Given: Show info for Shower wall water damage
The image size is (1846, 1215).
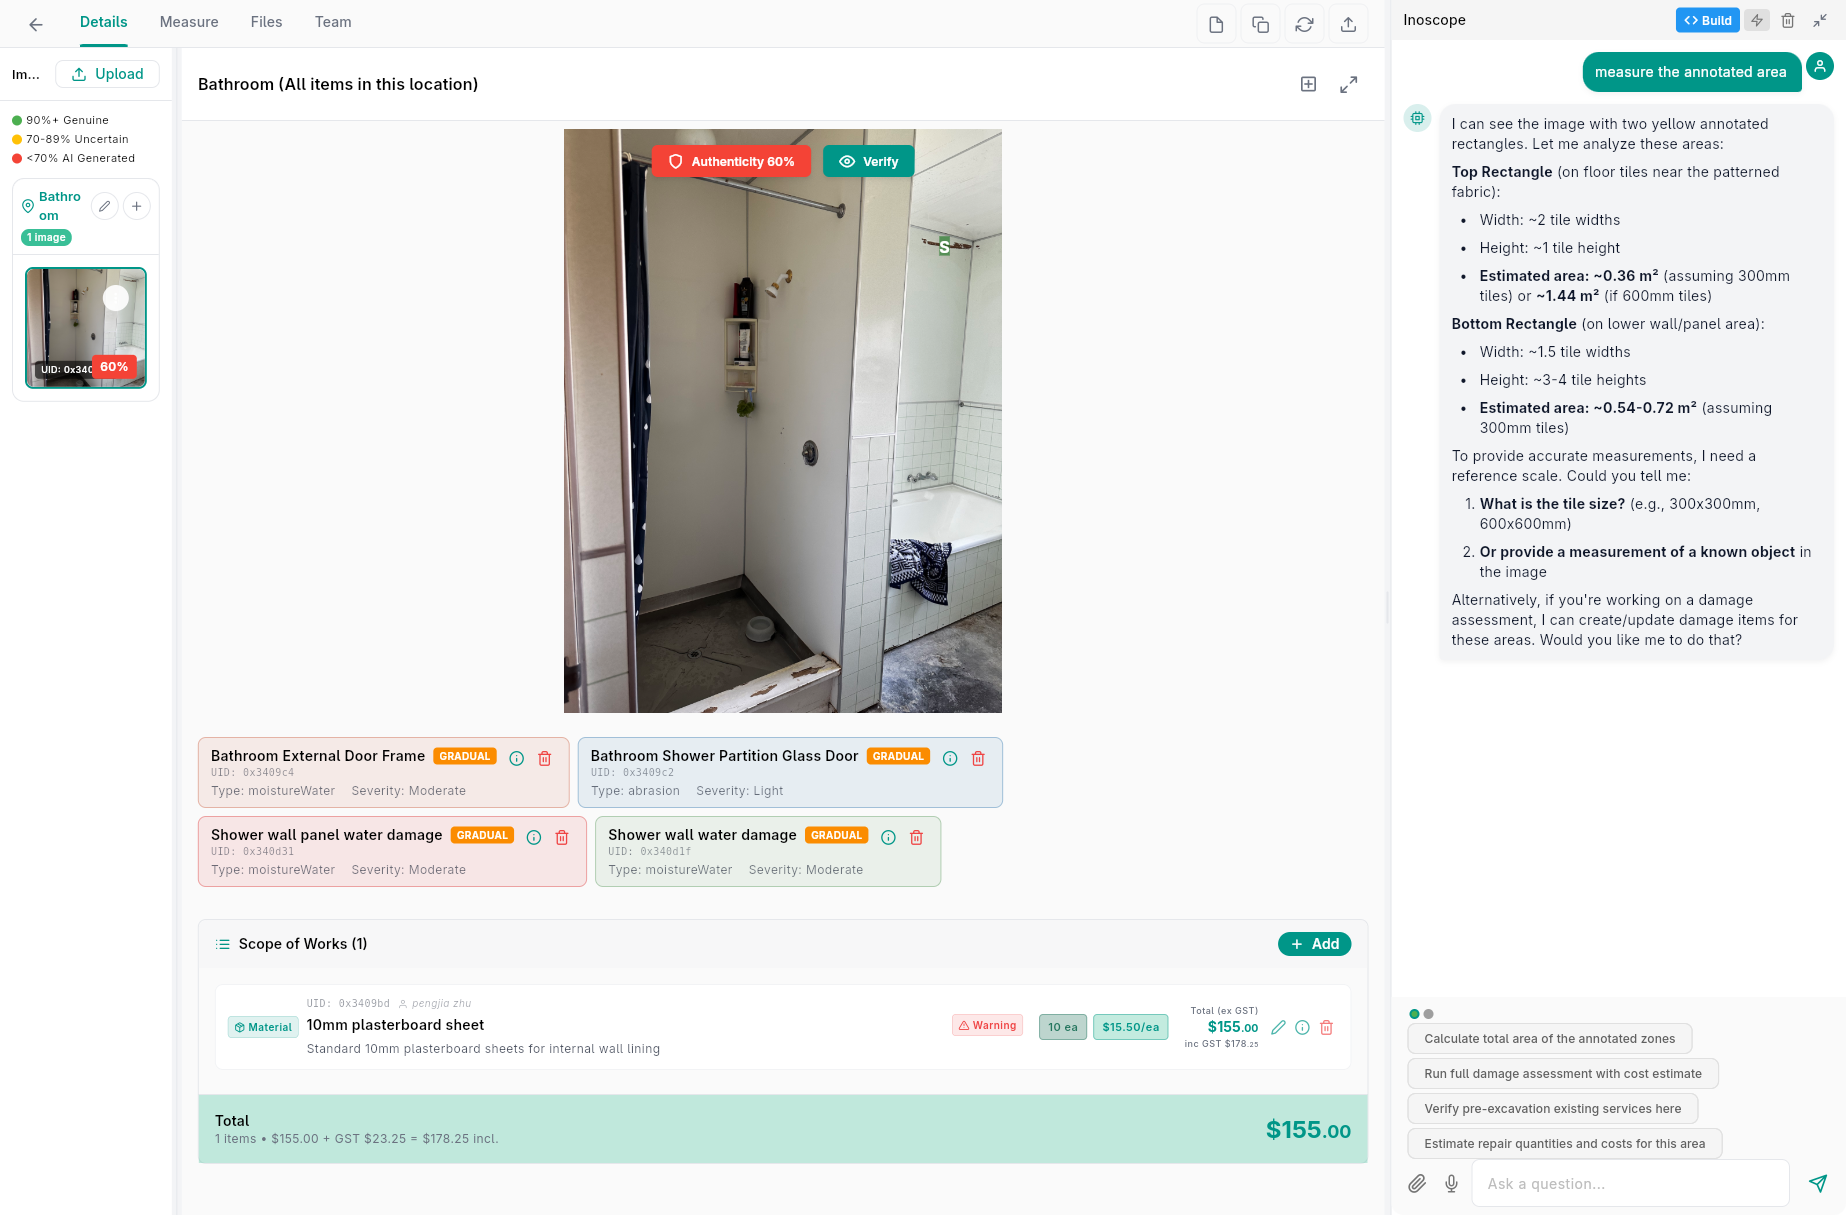Looking at the screenshot, I should pos(888,837).
